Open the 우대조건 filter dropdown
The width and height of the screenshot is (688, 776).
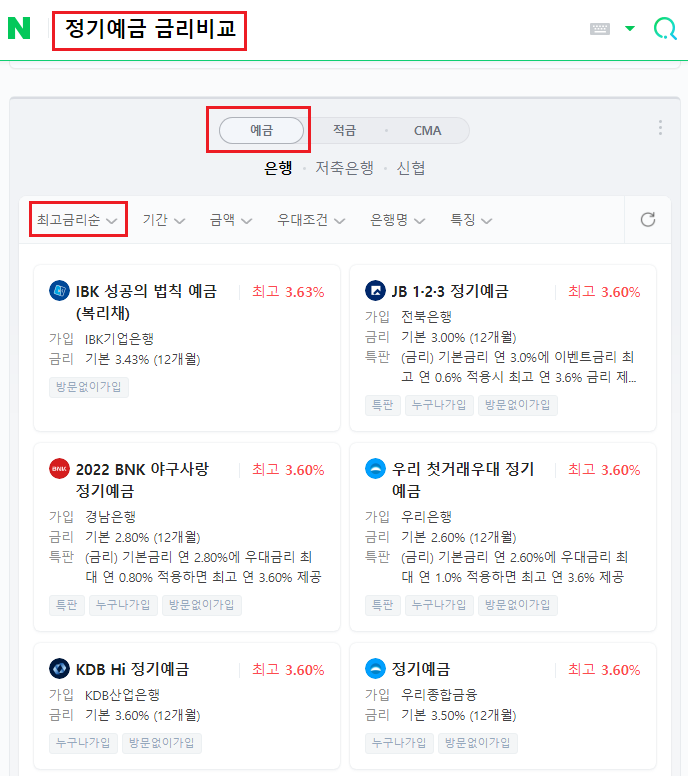coord(311,219)
